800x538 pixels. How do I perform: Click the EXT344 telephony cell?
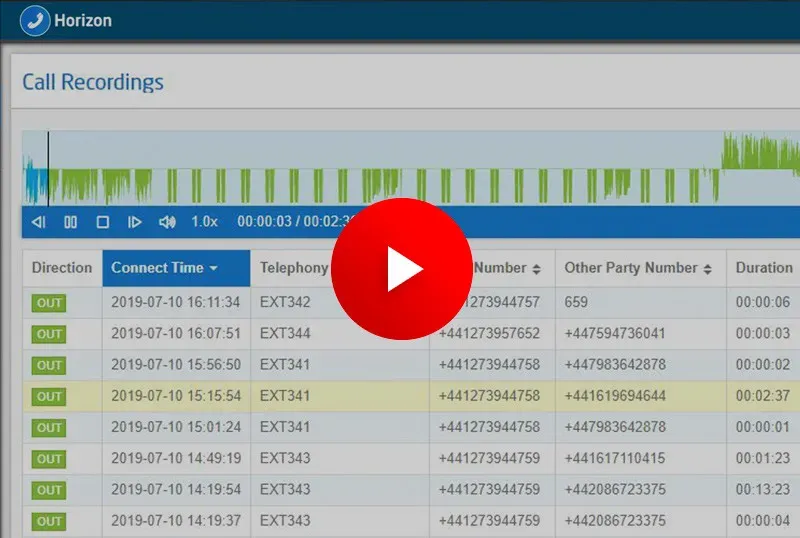(x=285, y=333)
